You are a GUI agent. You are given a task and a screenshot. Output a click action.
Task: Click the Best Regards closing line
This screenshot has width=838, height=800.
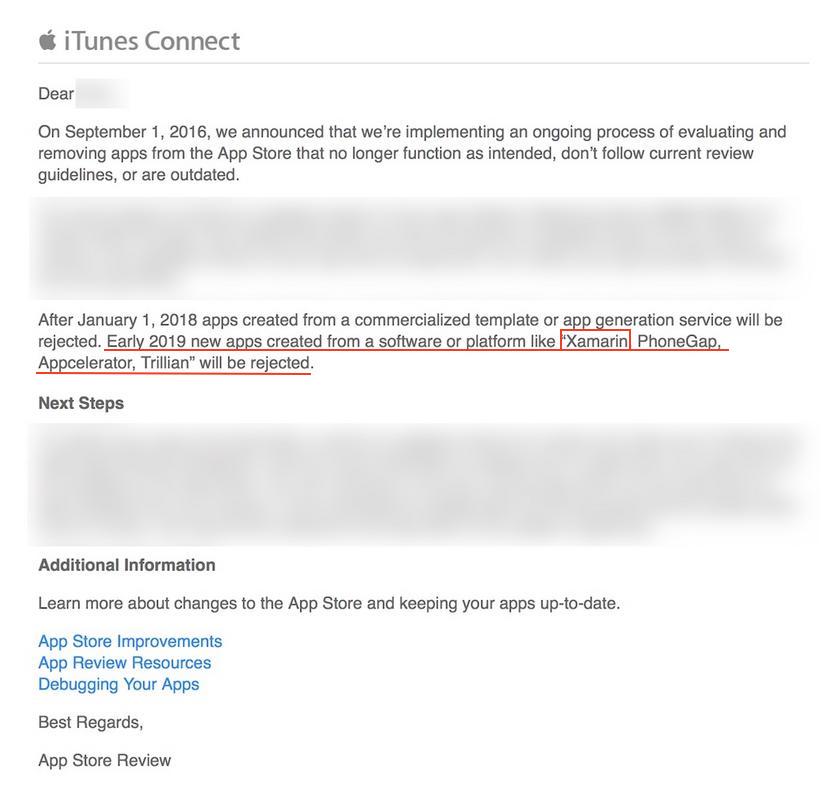(90, 722)
